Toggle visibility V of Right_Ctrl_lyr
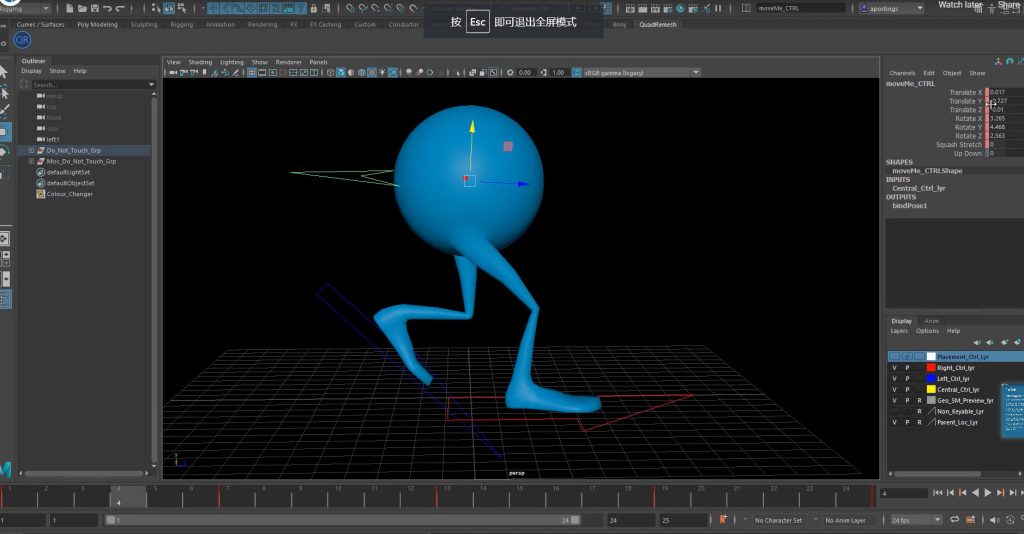 click(x=894, y=368)
